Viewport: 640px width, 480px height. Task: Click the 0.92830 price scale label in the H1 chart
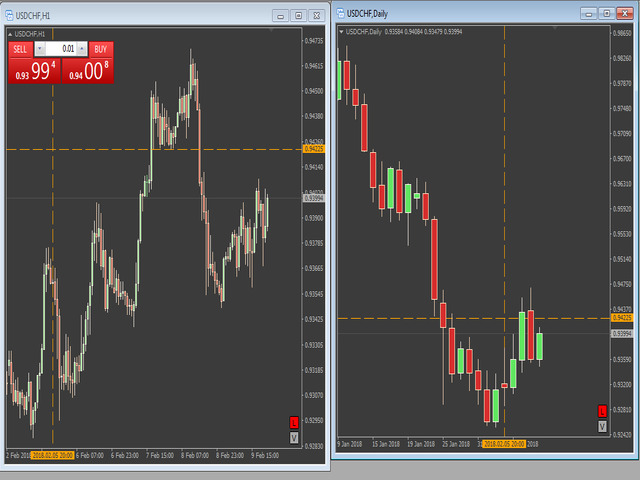pyautogui.click(x=314, y=446)
